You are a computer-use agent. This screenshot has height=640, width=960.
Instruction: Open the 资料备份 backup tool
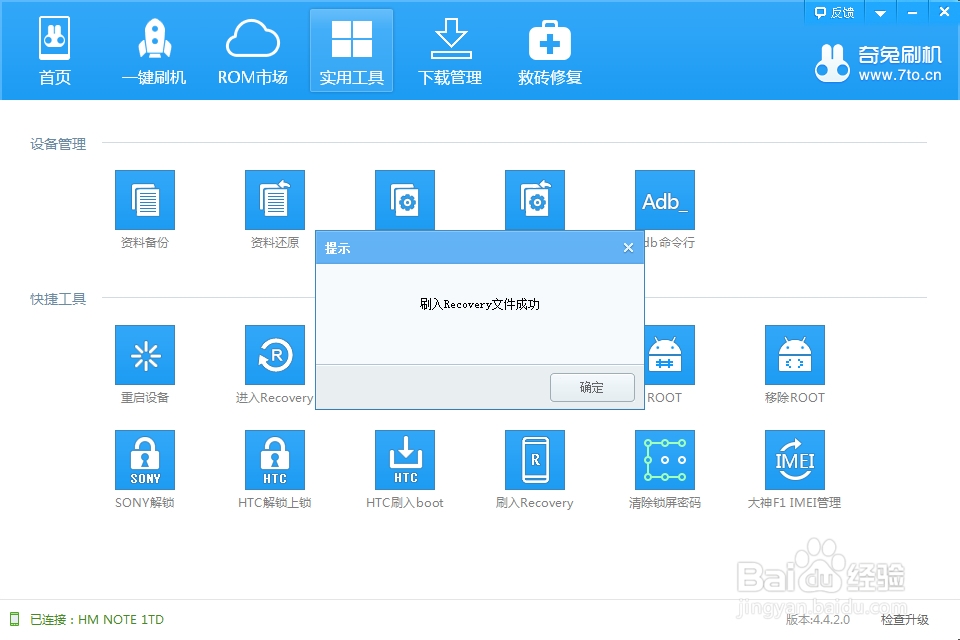pos(145,200)
